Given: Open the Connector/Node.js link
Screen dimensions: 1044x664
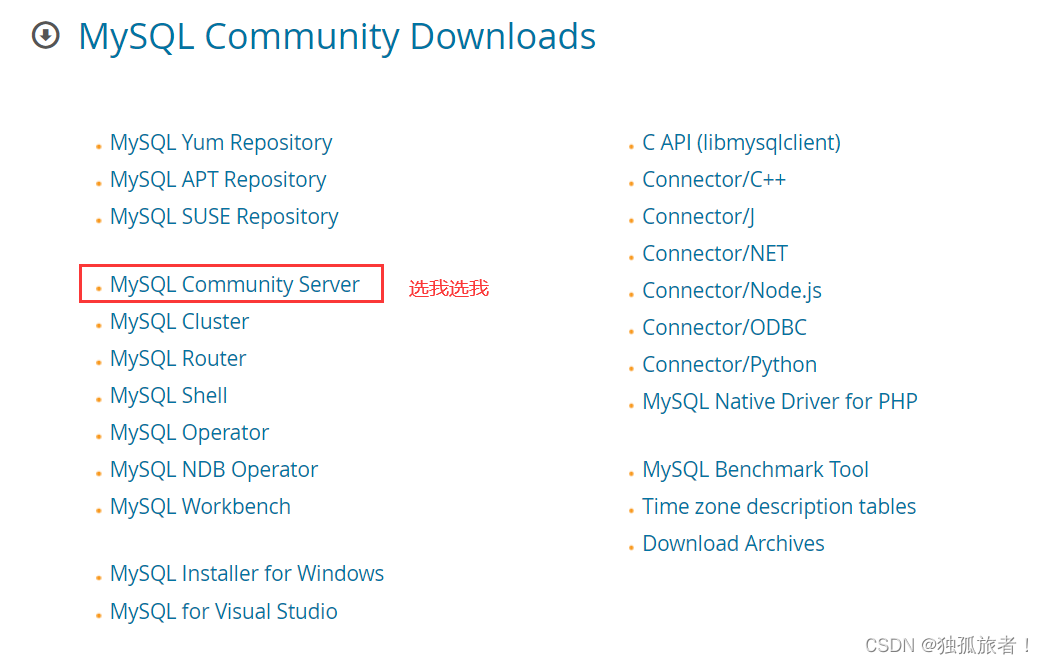Looking at the screenshot, I should tap(732, 291).
